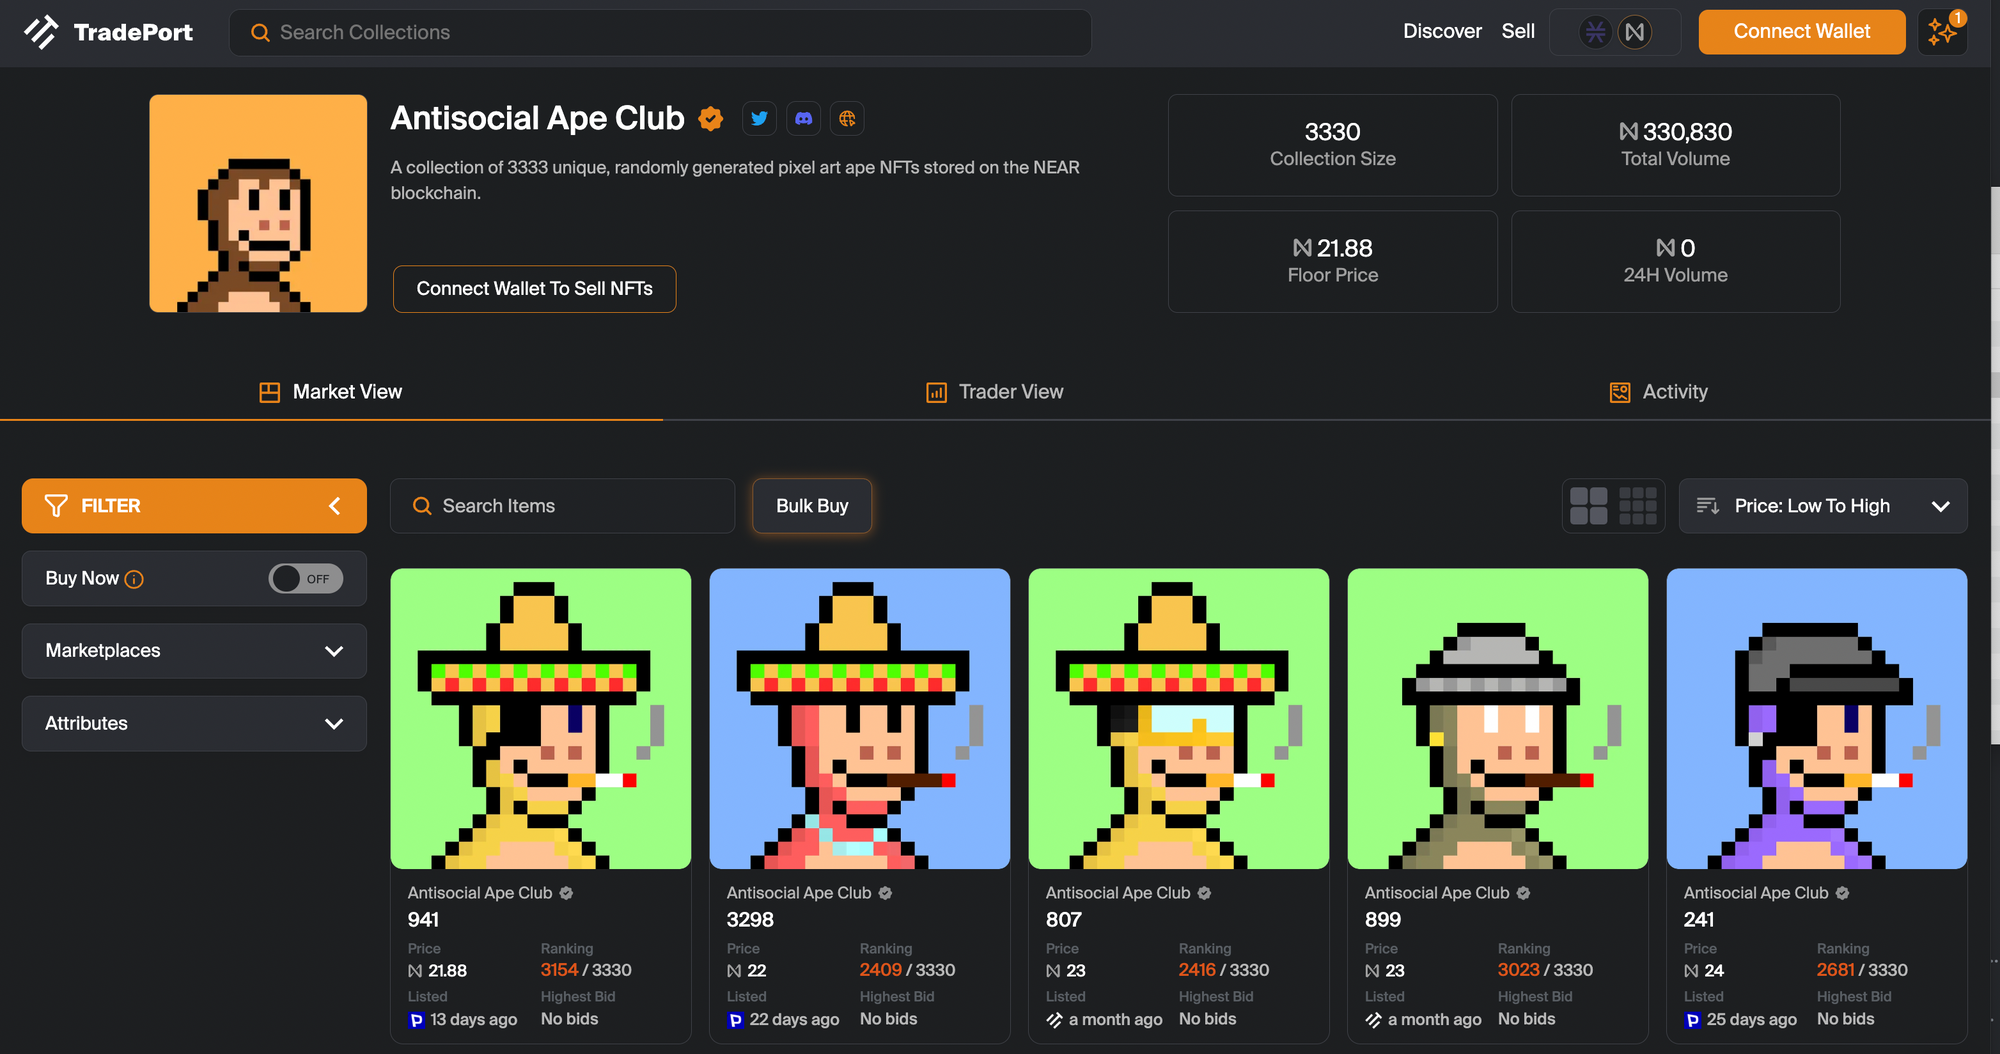
Task: Switch to large grid view icon
Action: click(x=1589, y=506)
